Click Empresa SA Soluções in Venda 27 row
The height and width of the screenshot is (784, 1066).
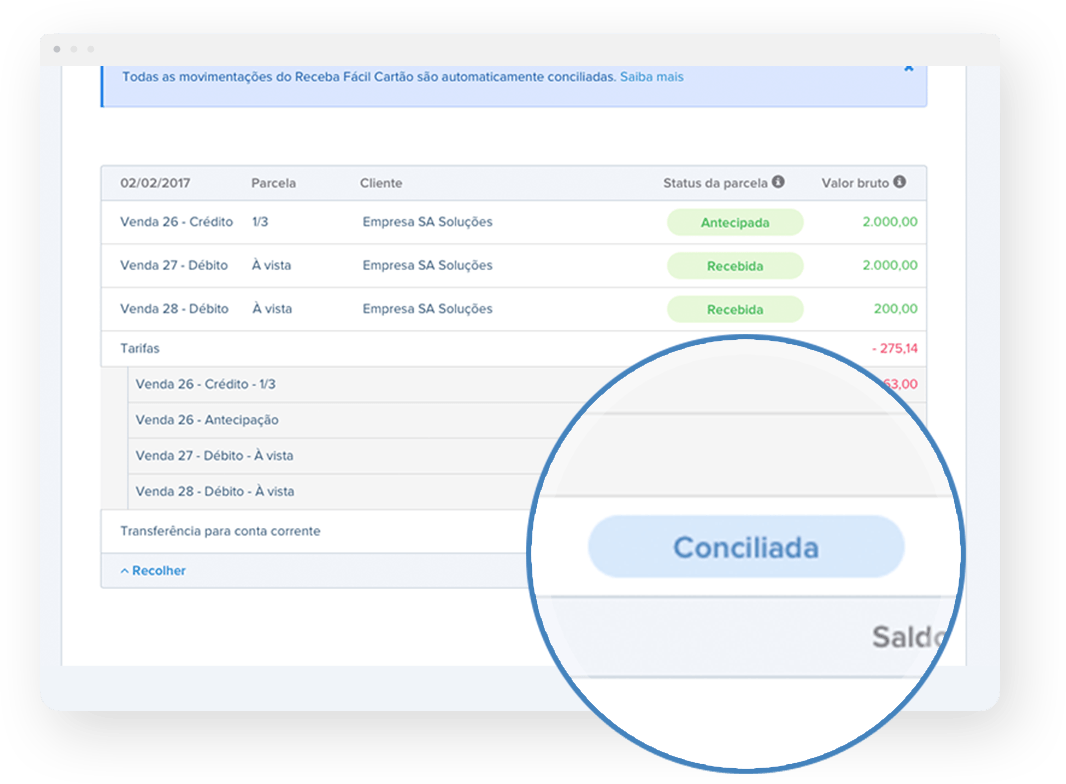tap(427, 265)
